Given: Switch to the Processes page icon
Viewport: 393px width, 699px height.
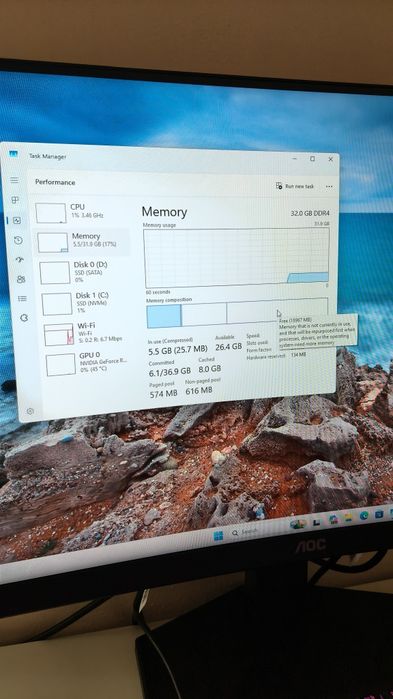Looking at the screenshot, I should pos(15,200).
